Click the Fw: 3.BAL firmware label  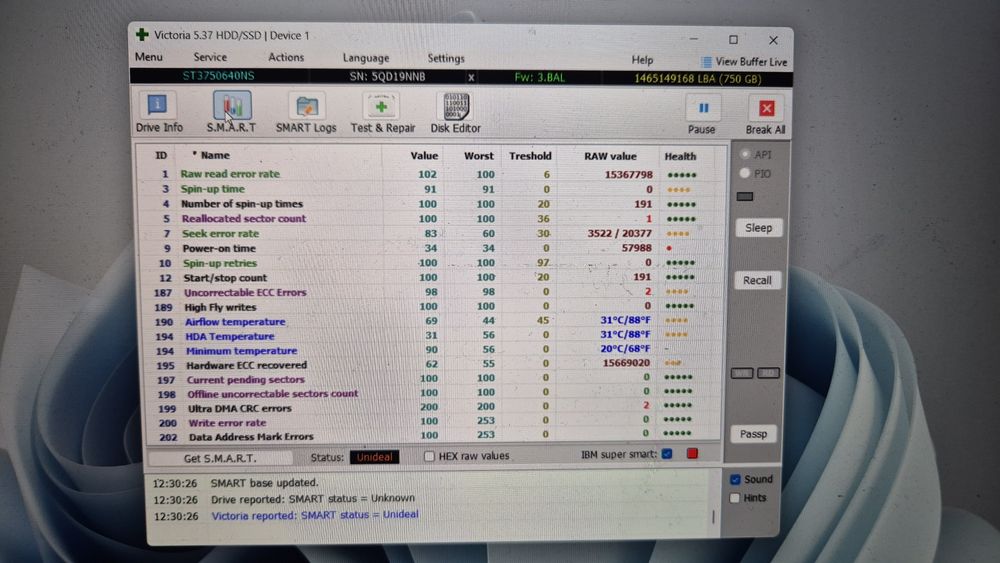click(x=540, y=78)
